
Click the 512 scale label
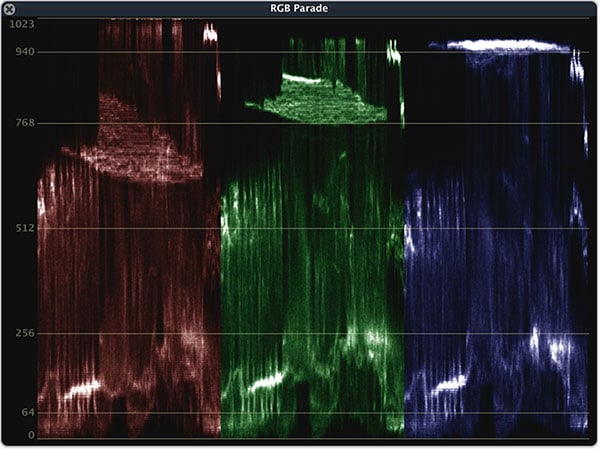click(x=21, y=228)
